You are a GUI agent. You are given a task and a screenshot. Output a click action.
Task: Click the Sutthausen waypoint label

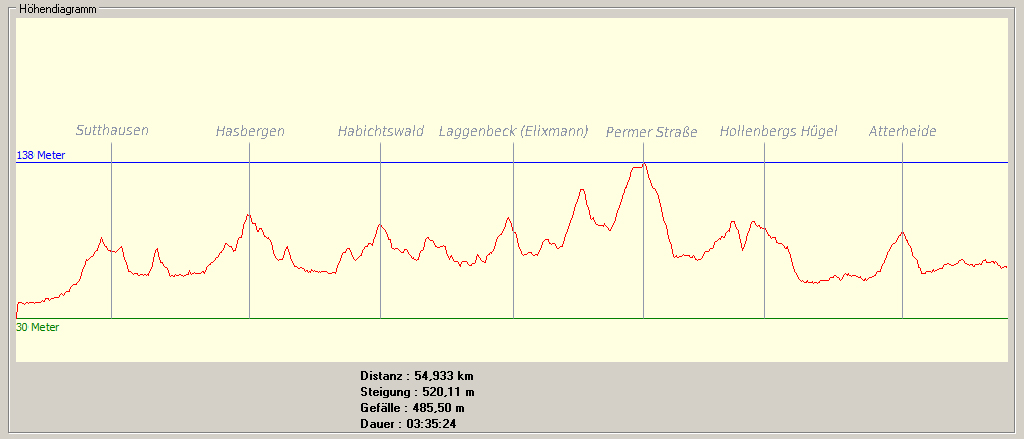(x=112, y=131)
